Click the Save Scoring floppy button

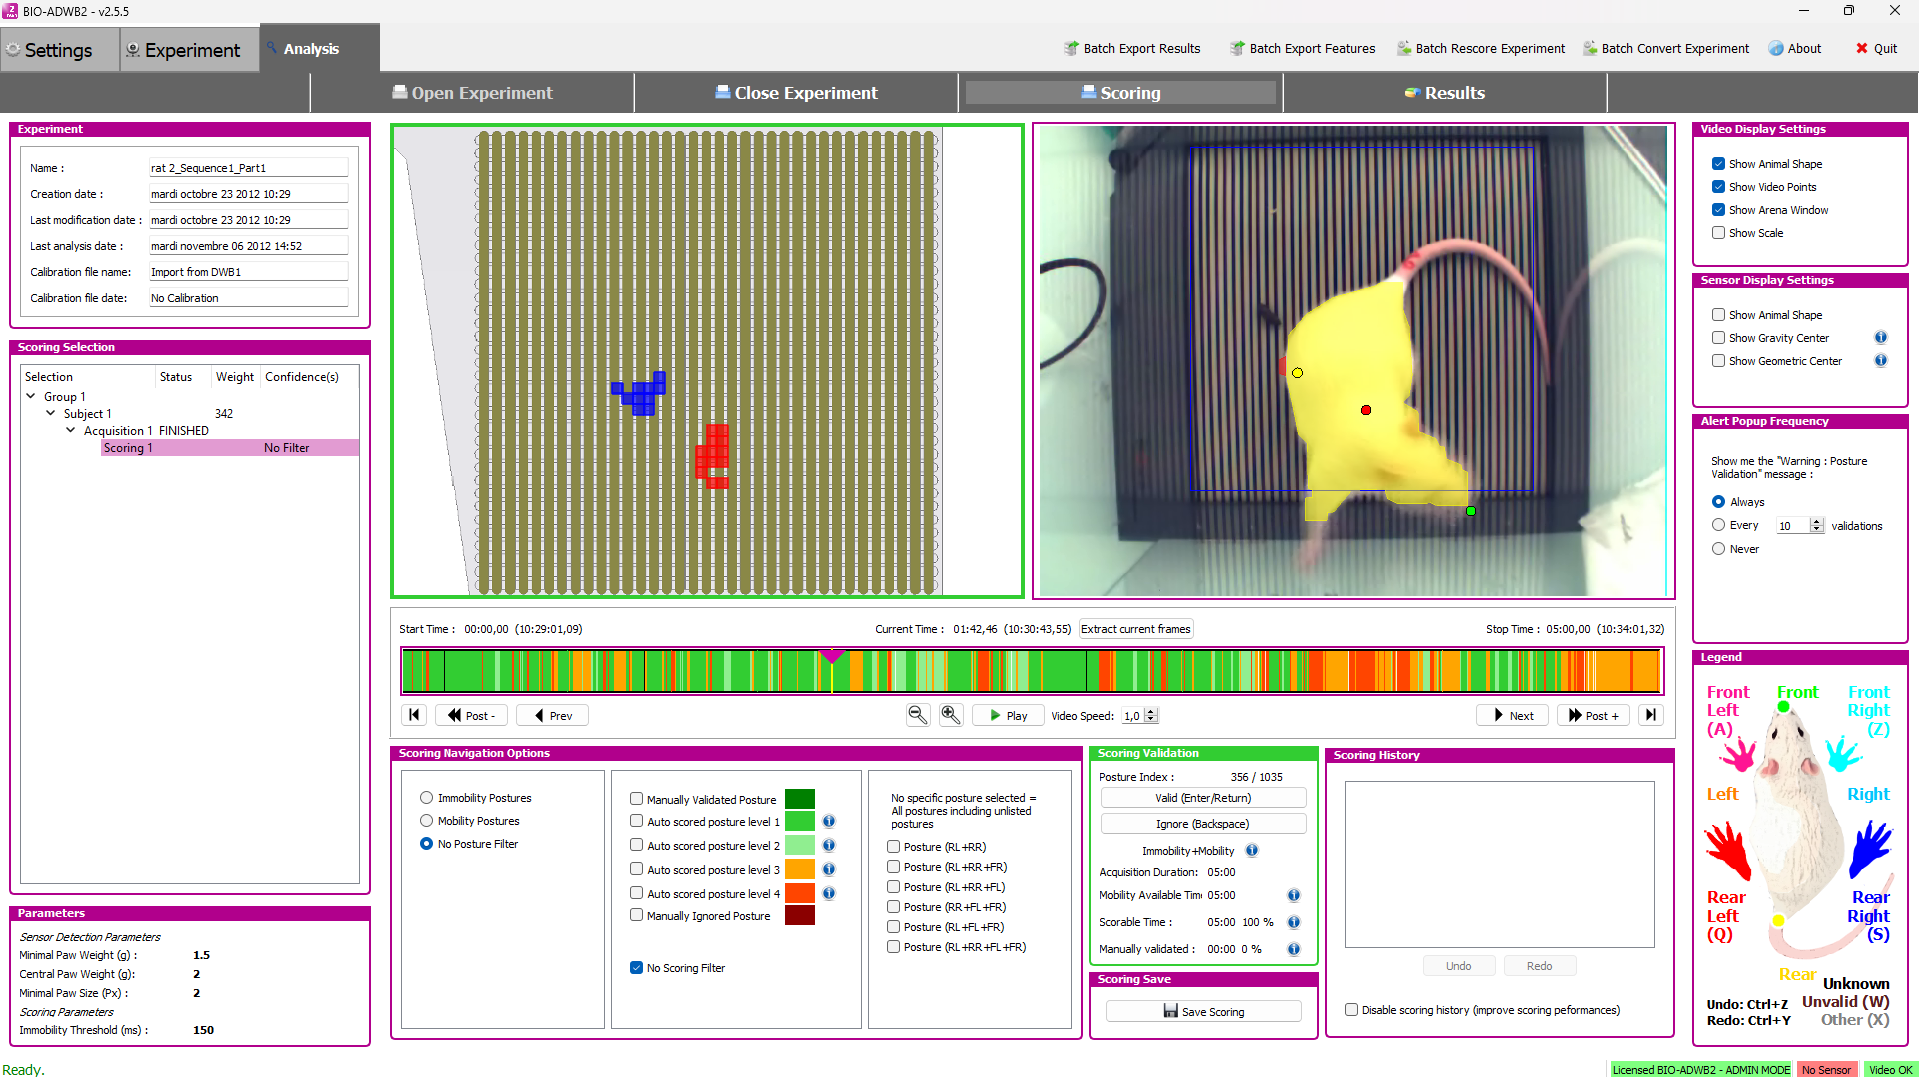pyautogui.click(x=1203, y=1012)
